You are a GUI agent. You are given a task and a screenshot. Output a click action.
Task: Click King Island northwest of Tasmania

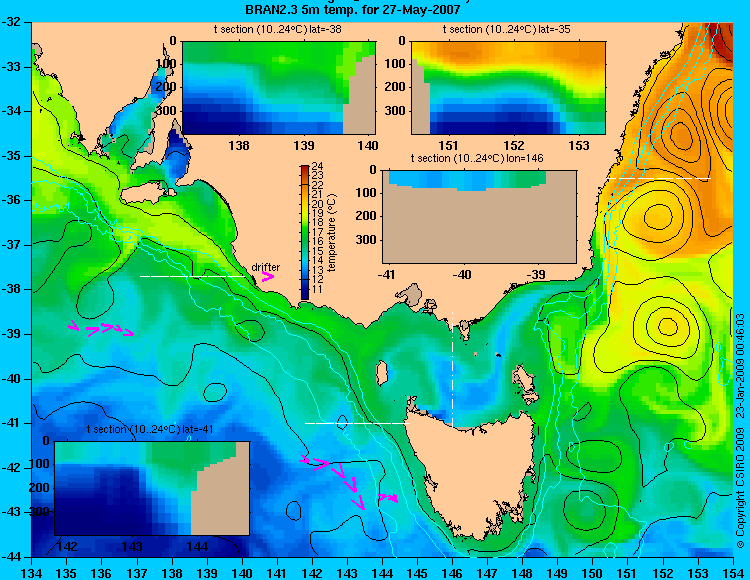tap(382, 373)
